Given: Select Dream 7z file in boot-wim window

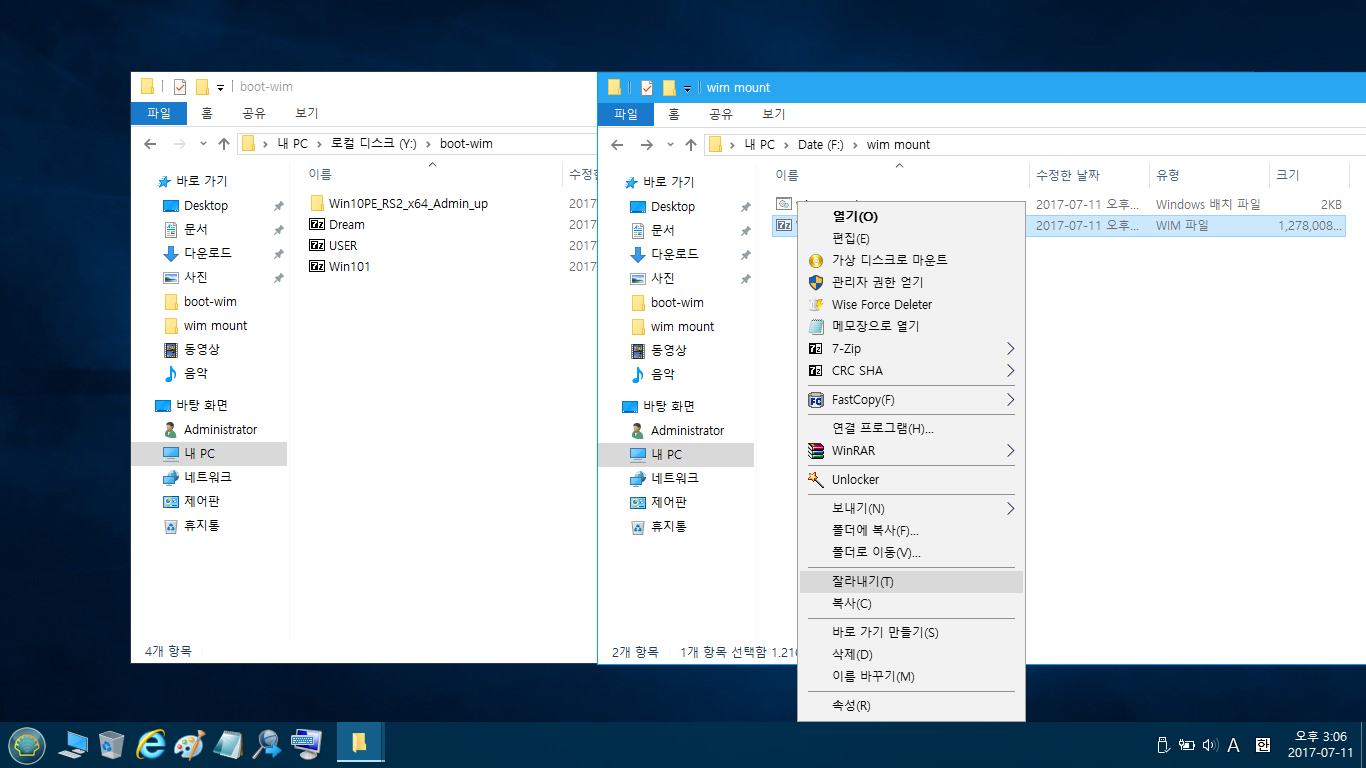Looking at the screenshot, I should pos(347,224).
